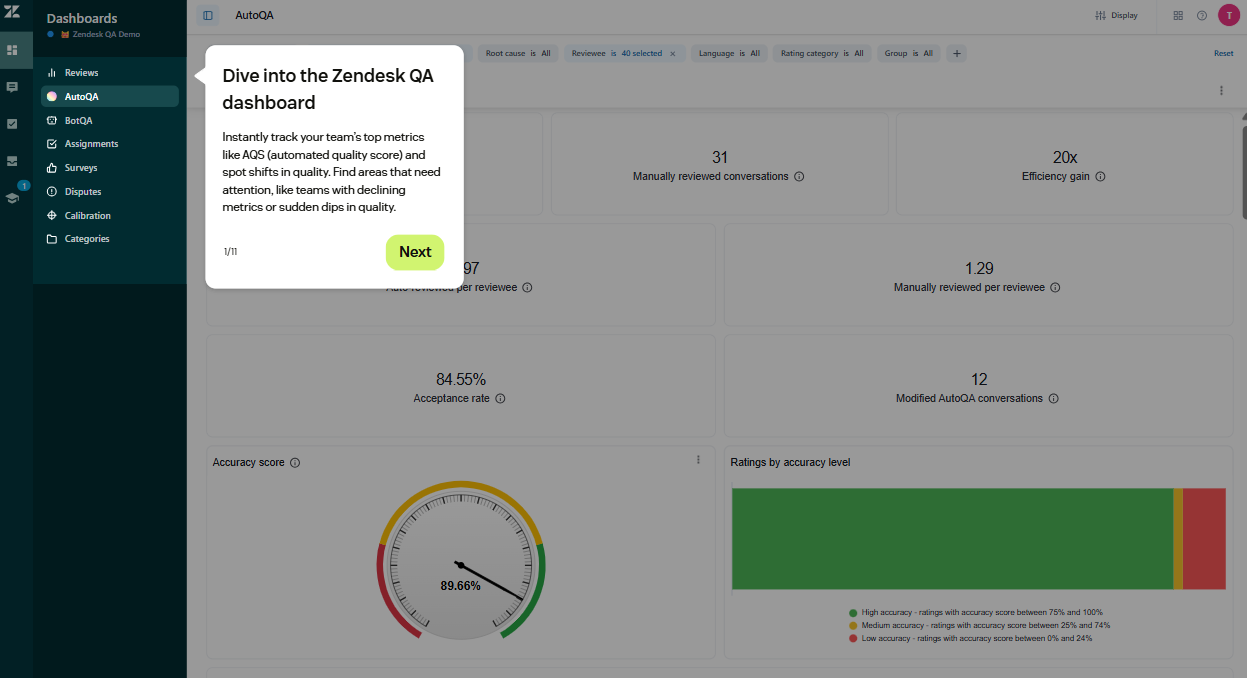Open the Accuracy score card three-dot menu

[x=698, y=460]
